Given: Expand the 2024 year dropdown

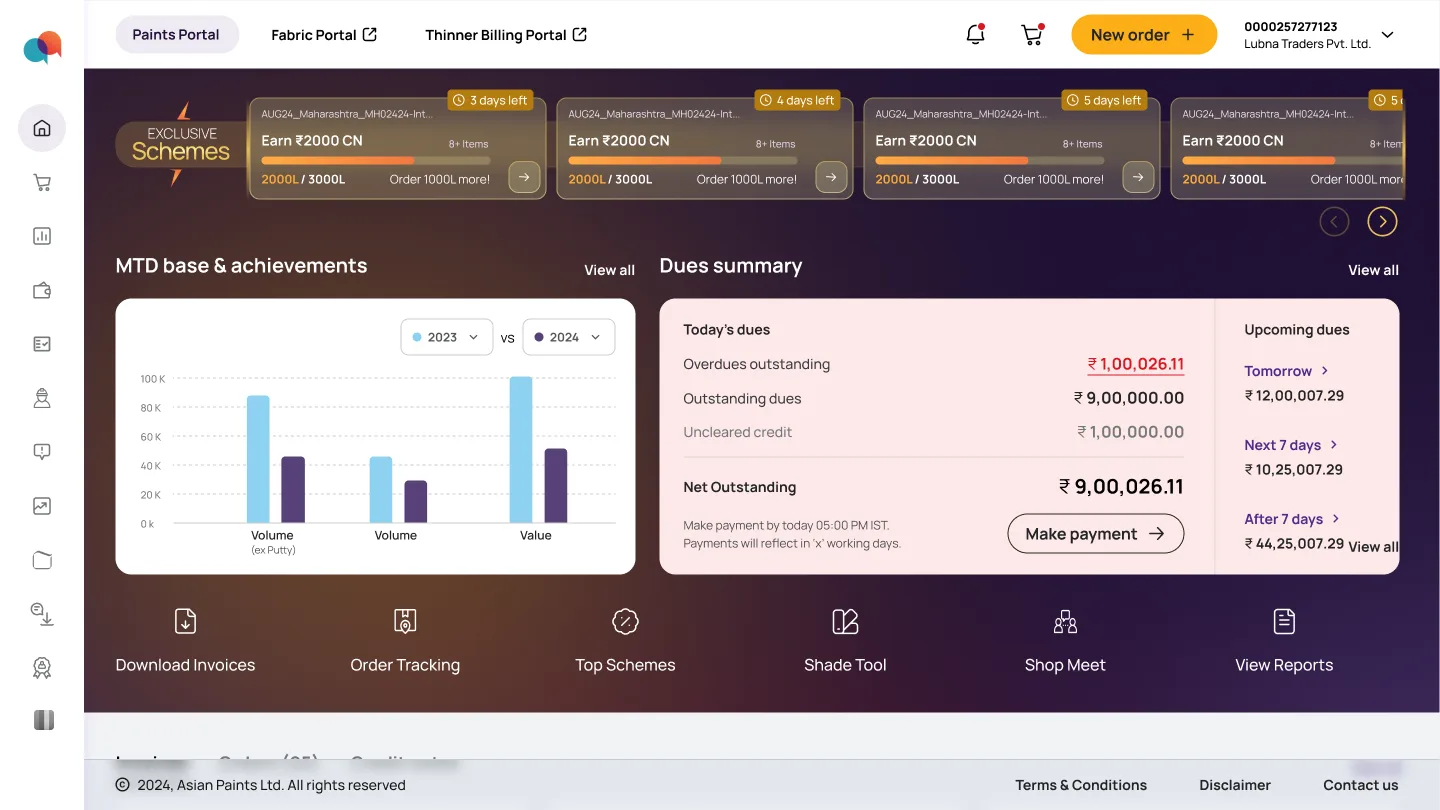Looking at the screenshot, I should tap(569, 337).
